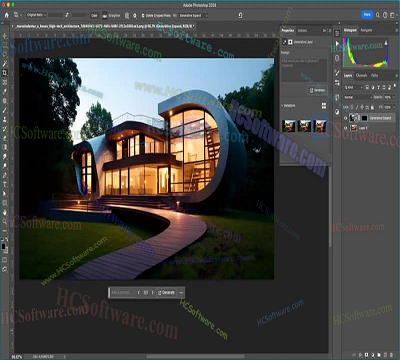Viewport: 400px width, 360px height.
Task: Open crop overlay grid options
Action: [127, 15]
